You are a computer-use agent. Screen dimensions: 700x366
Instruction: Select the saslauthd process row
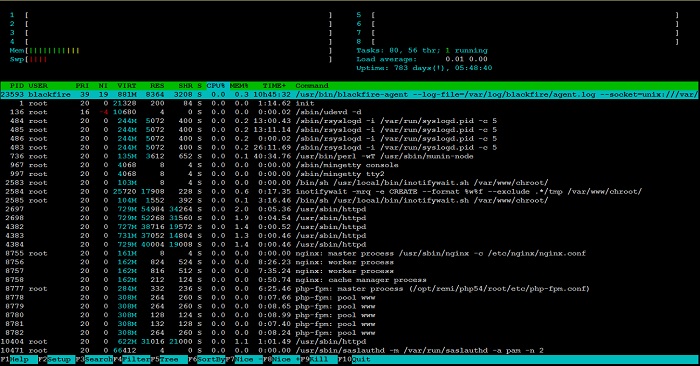(x=350, y=350)
